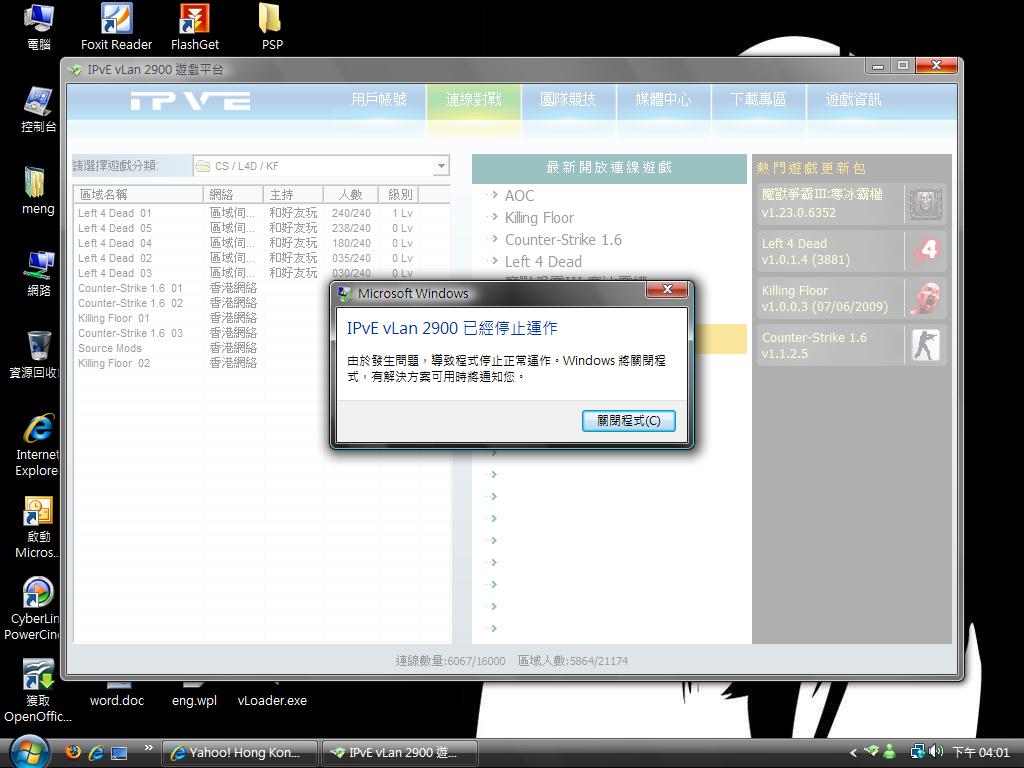The image size is (1024, 768).
Task: Click the IPvE logo in the header
Action: point(190,101)
